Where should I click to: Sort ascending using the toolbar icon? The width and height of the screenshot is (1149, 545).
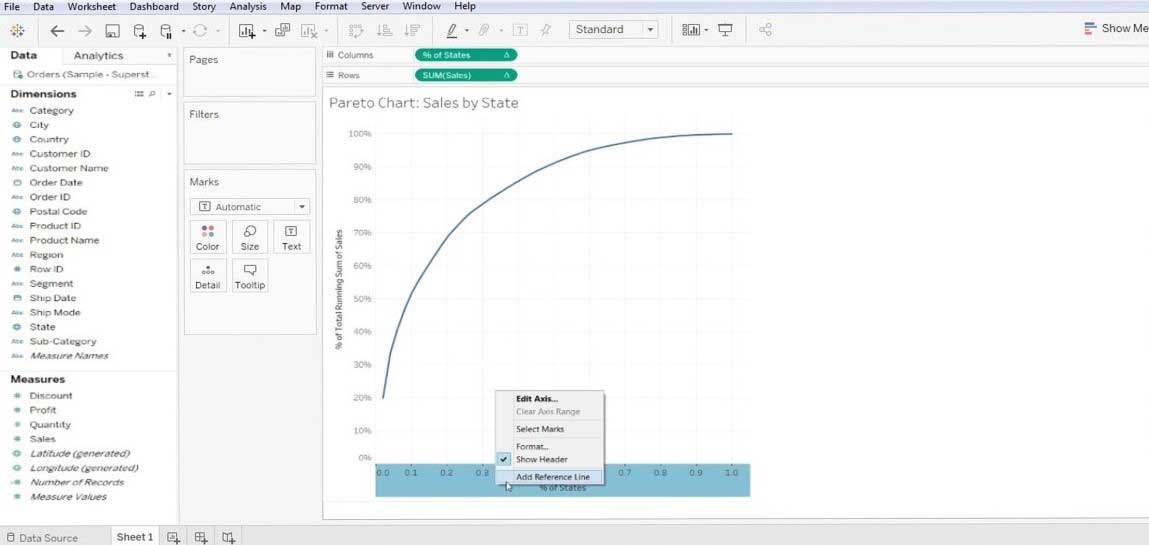384,30
